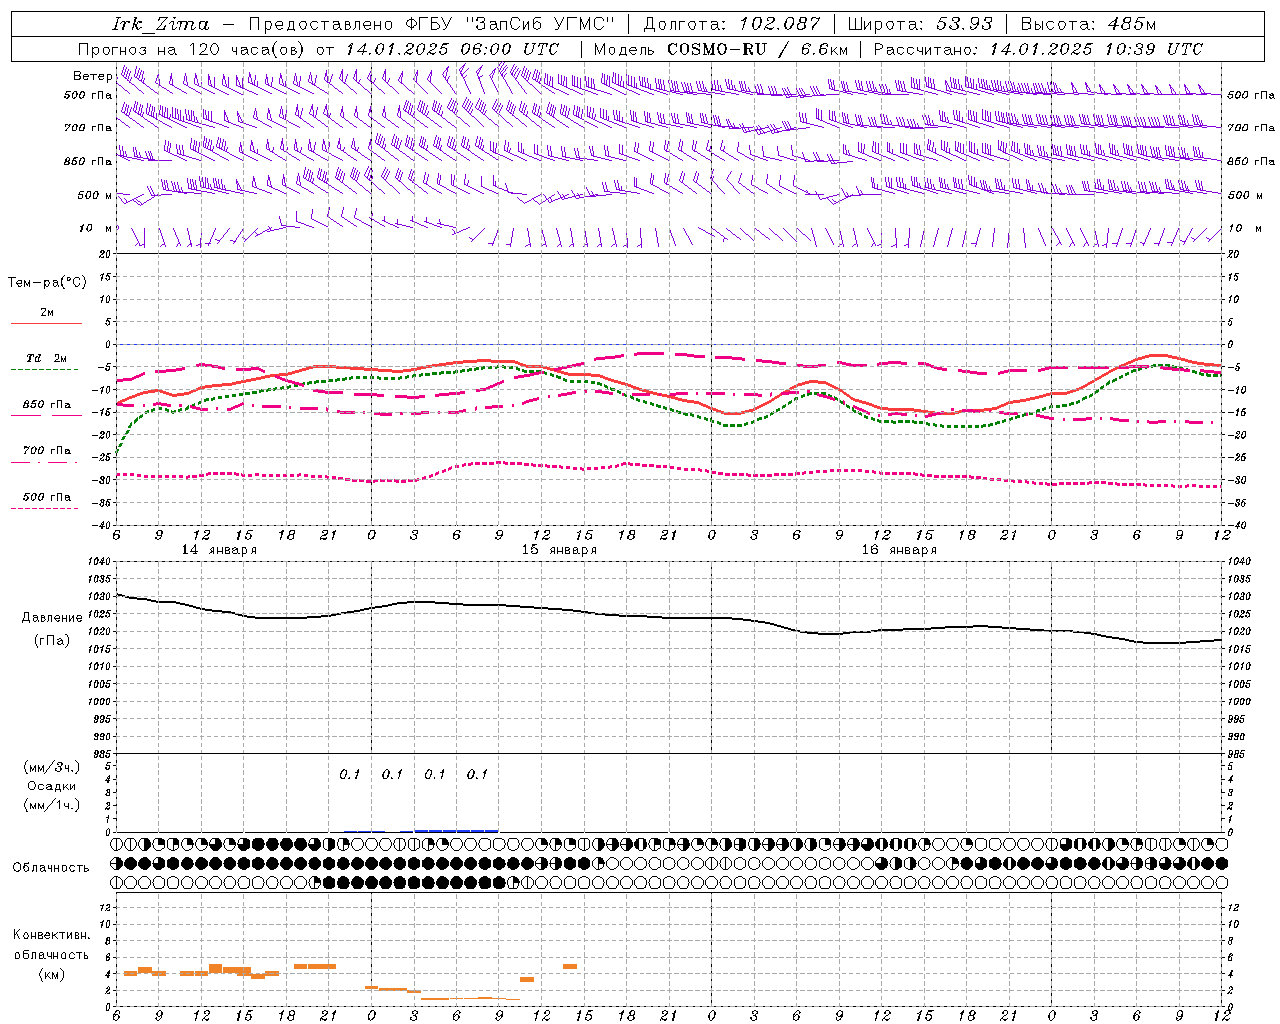Click the Конвективн. convective cloud label
This screenshot has height=1024, width=1280.
[x=52, y=935]
